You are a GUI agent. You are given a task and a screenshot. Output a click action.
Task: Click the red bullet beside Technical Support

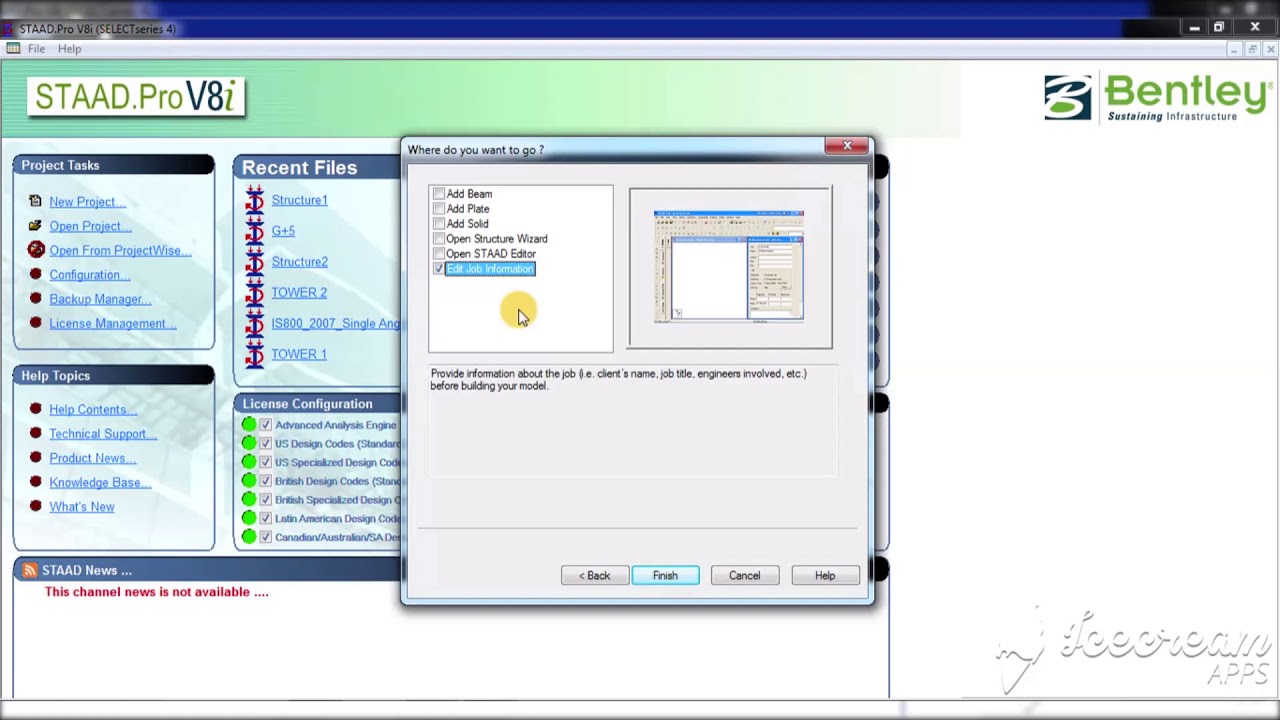click(x=36, y=433)
